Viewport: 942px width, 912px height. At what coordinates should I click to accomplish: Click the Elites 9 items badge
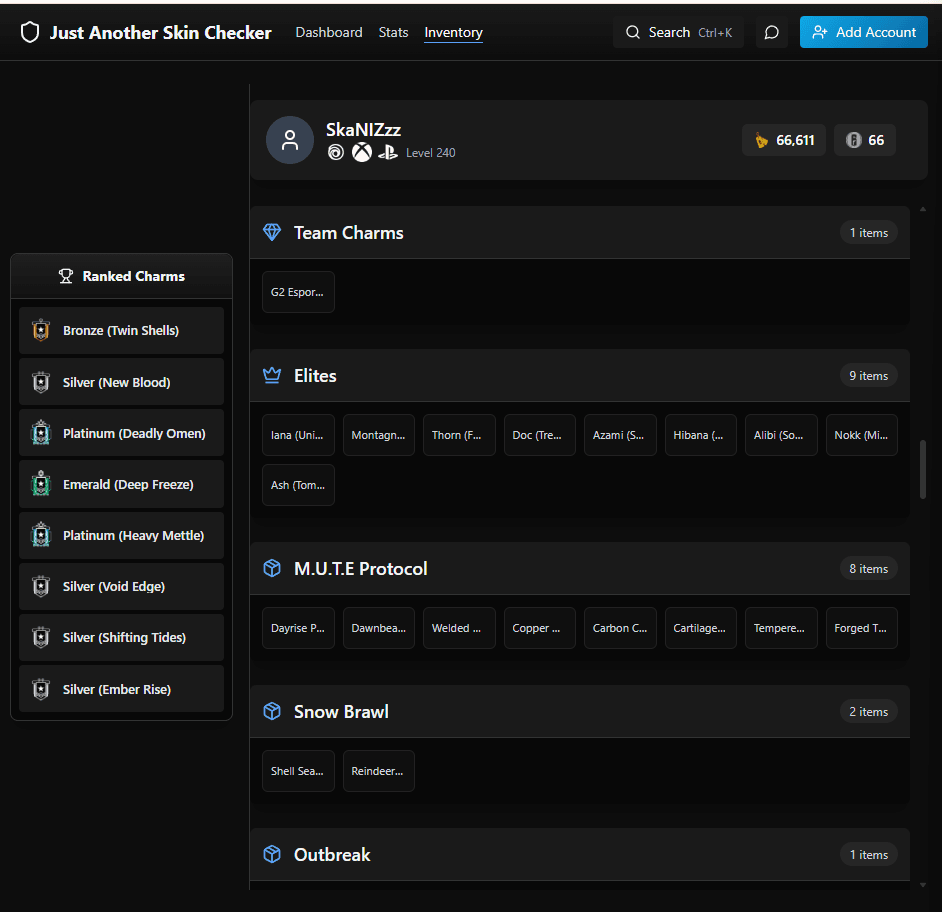coord(869,375)
